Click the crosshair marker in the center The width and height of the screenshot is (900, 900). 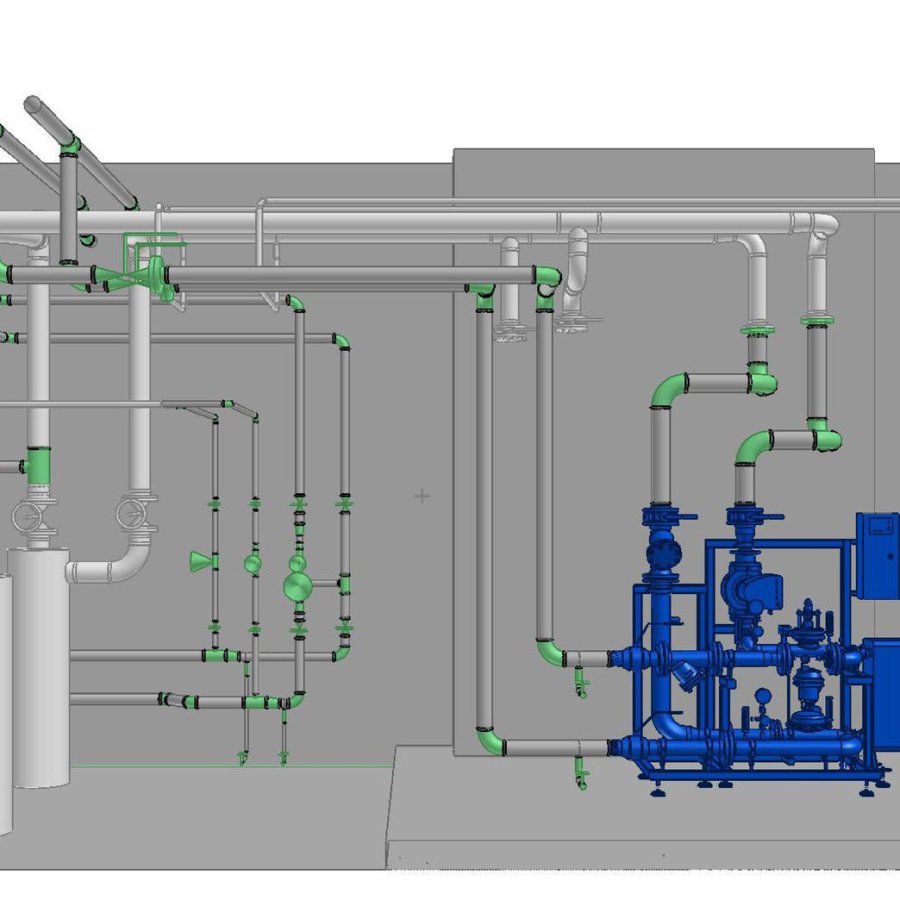click(422, 496)
